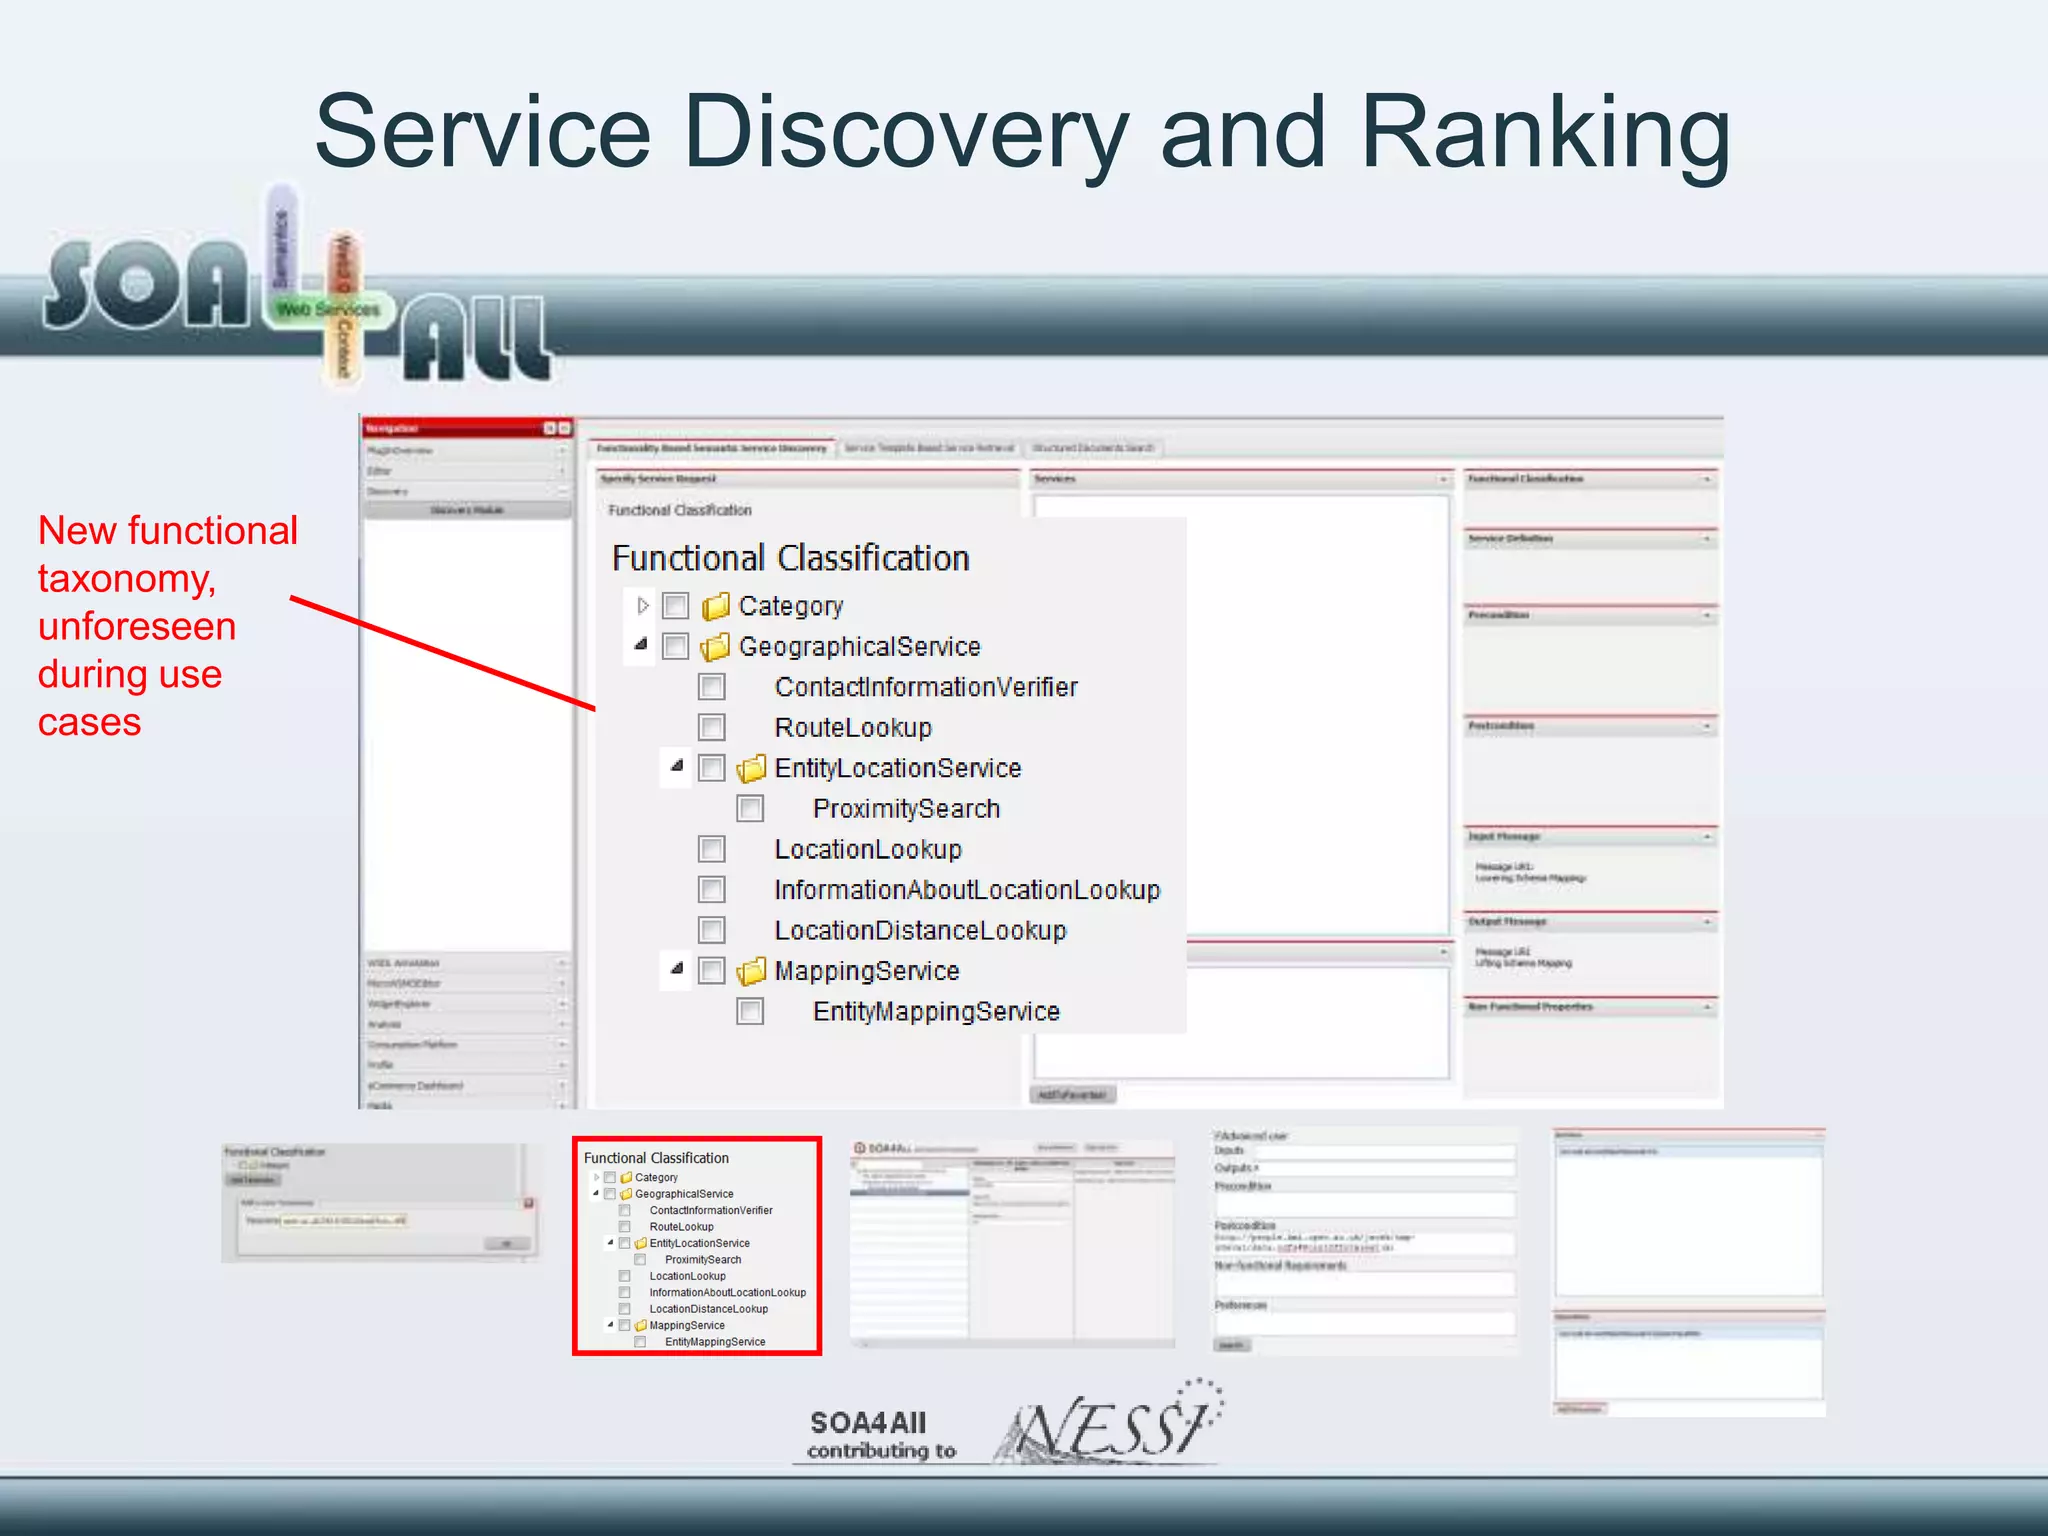2048x1536 pixels.
Task: Collapse the Service Definition panel arrow
Action: point(1707,539)
